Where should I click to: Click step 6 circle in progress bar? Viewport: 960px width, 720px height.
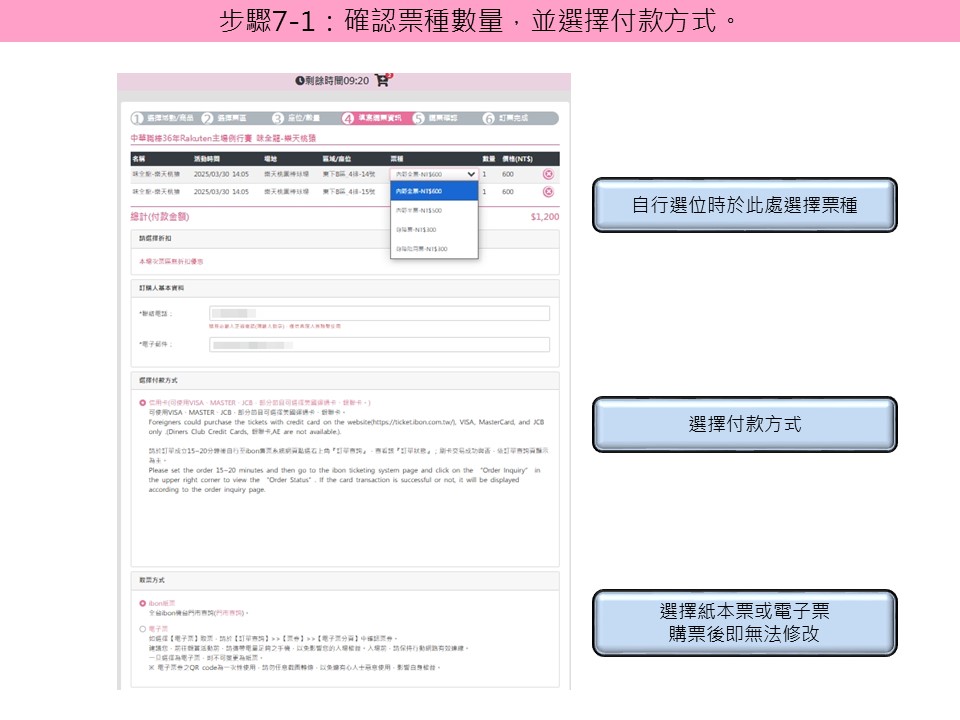click(x=489, y=118)
